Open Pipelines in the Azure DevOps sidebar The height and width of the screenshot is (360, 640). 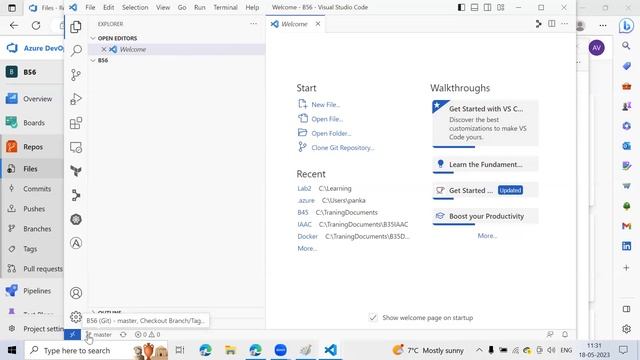(33, 291)
